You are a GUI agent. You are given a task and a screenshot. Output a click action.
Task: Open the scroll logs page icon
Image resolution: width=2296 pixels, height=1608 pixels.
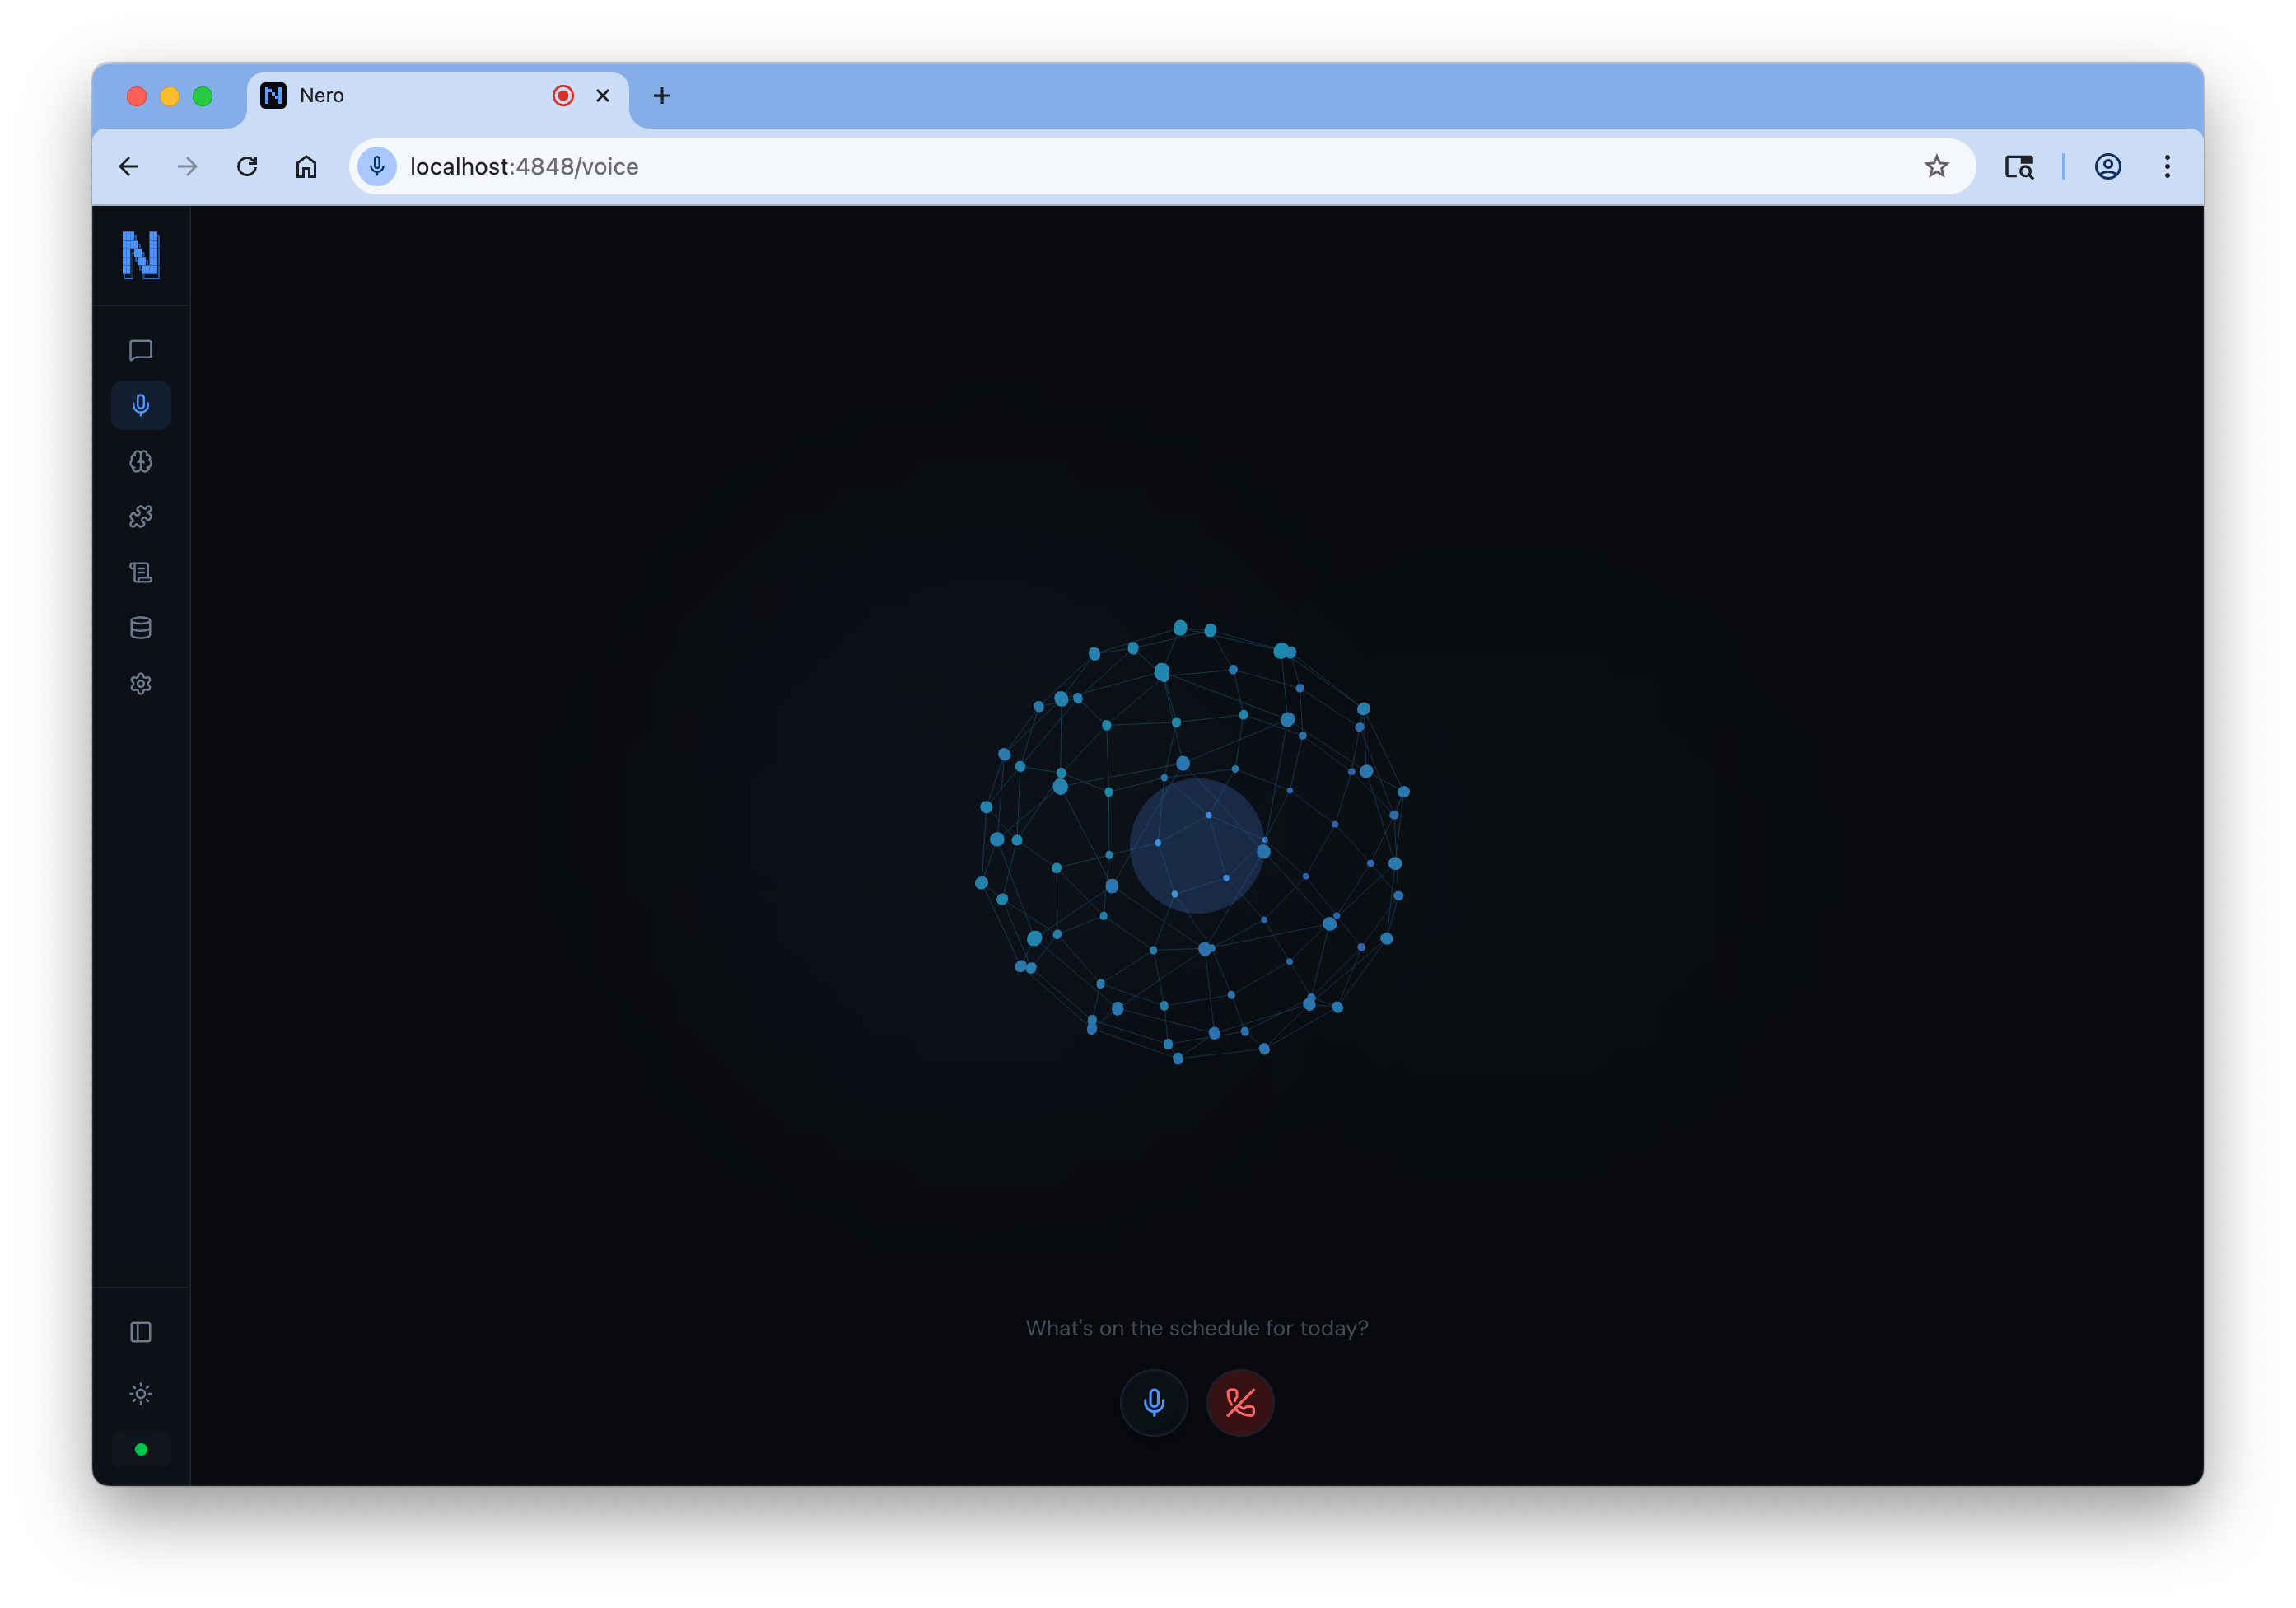click(140, 572)
